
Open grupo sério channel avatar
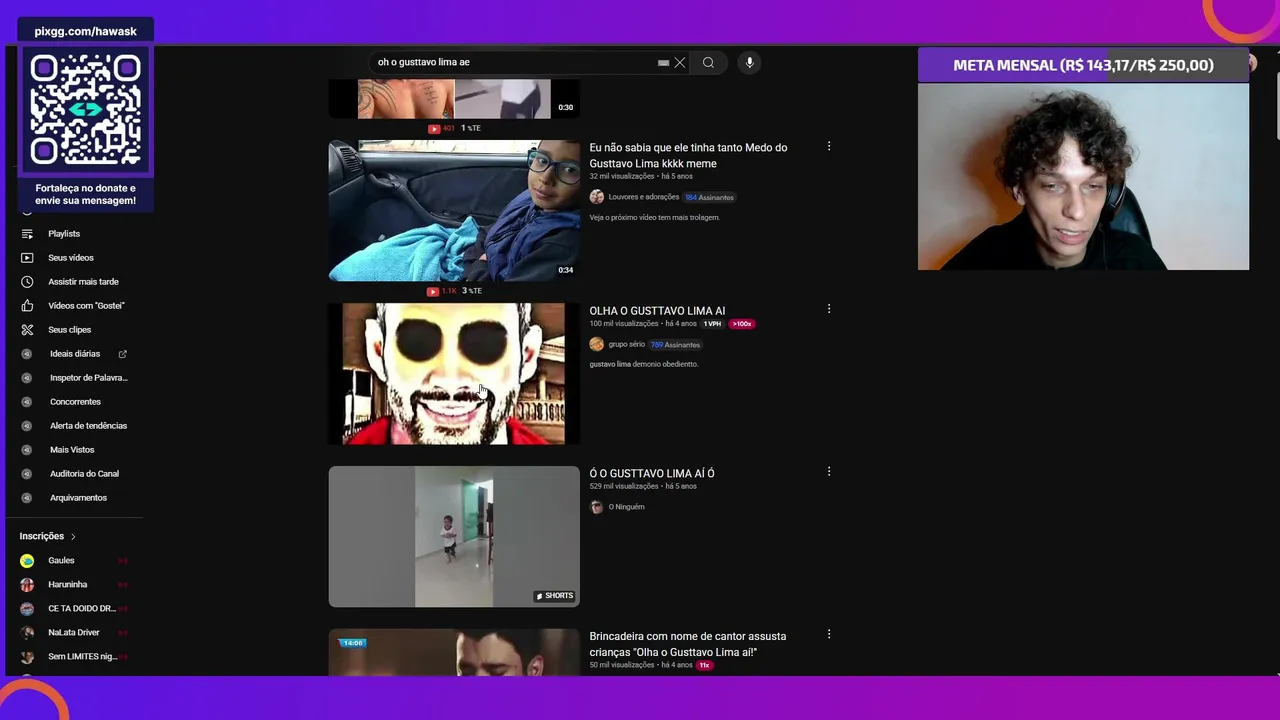pos(597,344)
